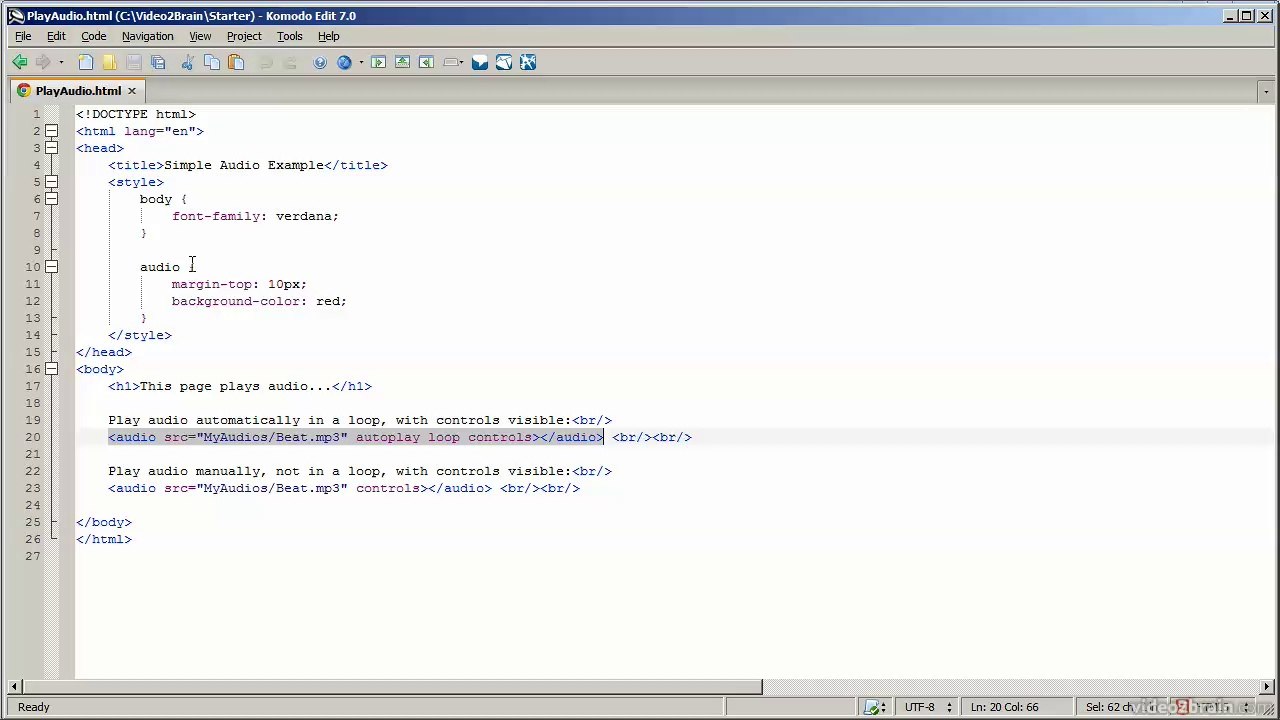The height and width of the screenshot is (720, 1280).
Task: Click the Save All icon
Action: pos(158,63)
